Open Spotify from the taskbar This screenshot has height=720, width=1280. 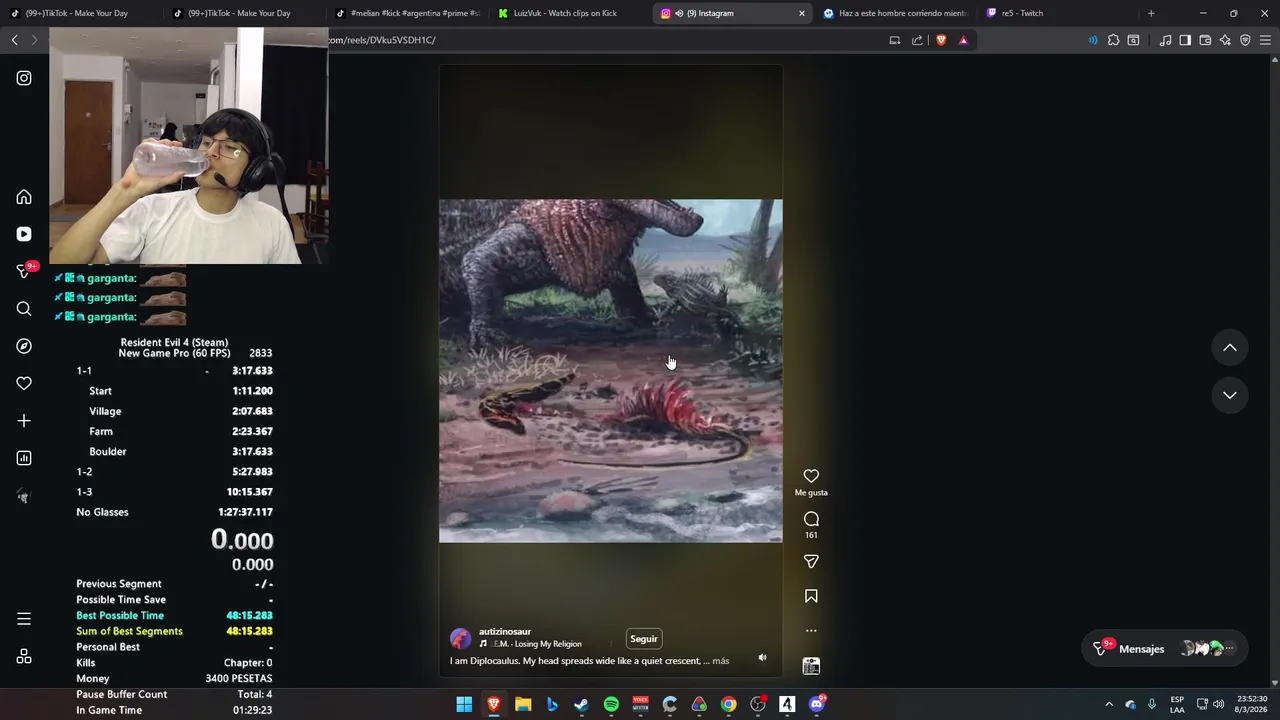[x=611, y=704]
